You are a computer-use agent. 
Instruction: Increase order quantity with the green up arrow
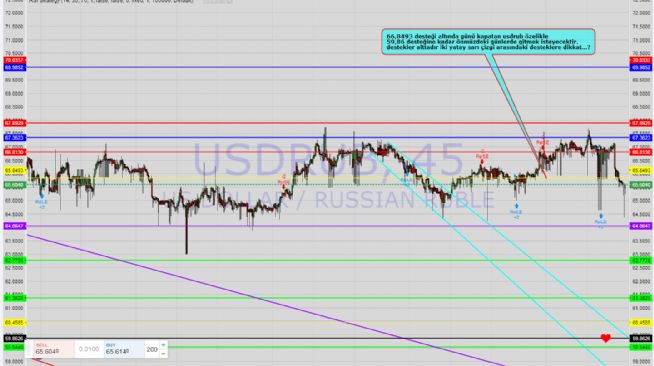click(163, 345)
